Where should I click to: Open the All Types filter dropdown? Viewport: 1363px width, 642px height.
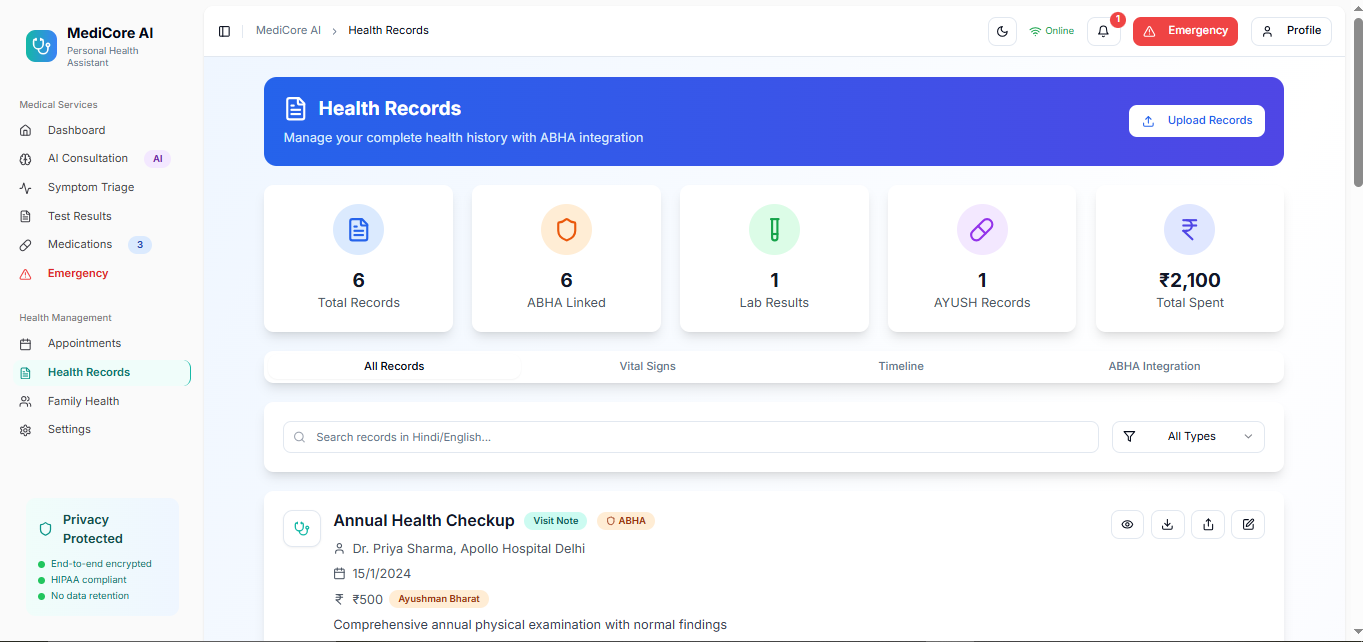click(1188, 437)
